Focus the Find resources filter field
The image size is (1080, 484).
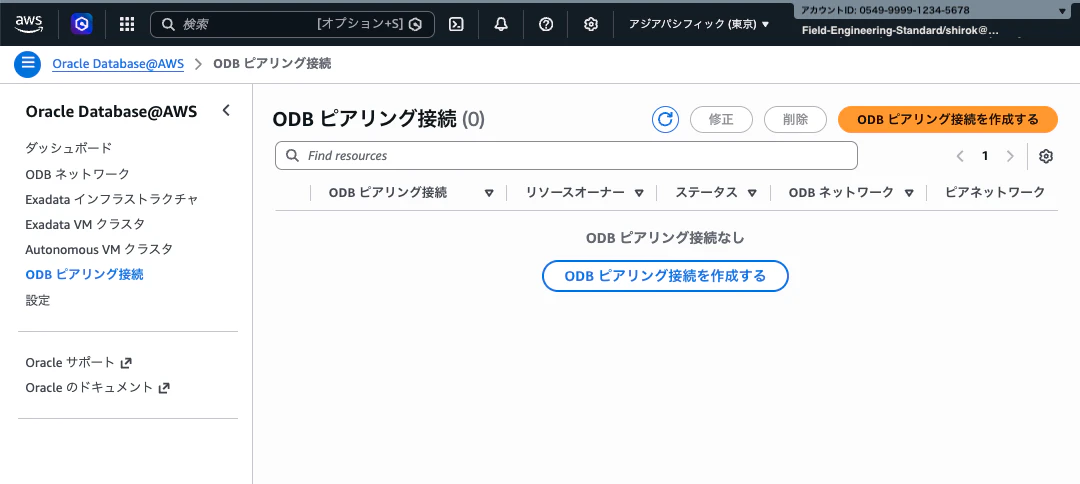click(566, 156)
